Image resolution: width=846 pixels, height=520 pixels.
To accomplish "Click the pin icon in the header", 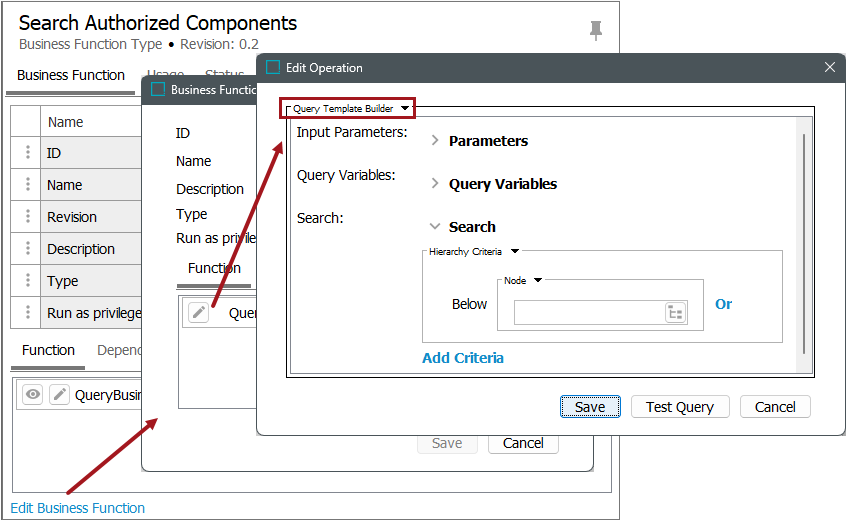I will 596,31.
